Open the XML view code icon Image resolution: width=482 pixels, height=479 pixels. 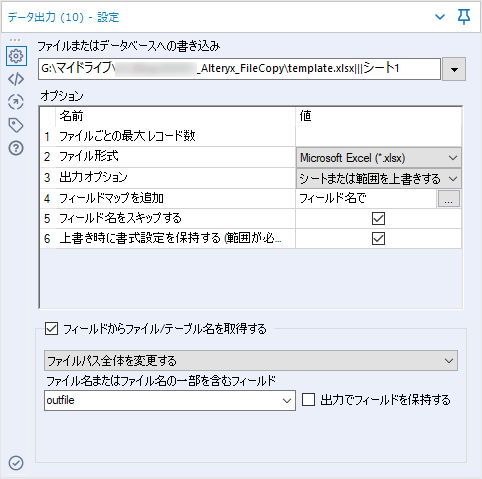click(x=16, y=79)
